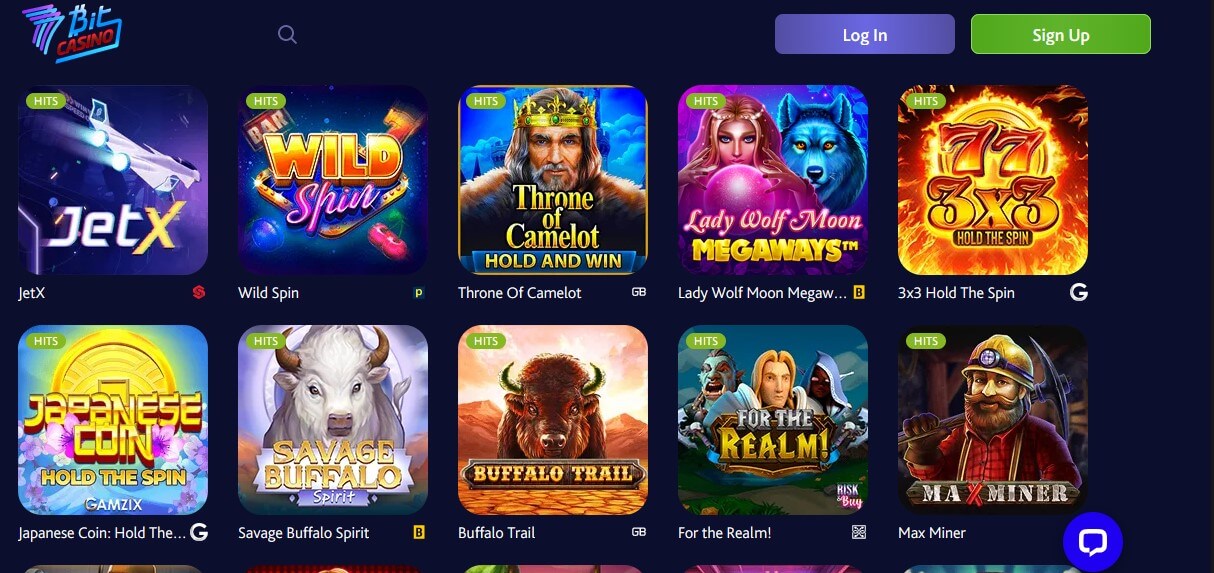This screenshot has width=1214, height=573.
Task: Click the For the Realm! title text
Action: click(x=724, y=533)
